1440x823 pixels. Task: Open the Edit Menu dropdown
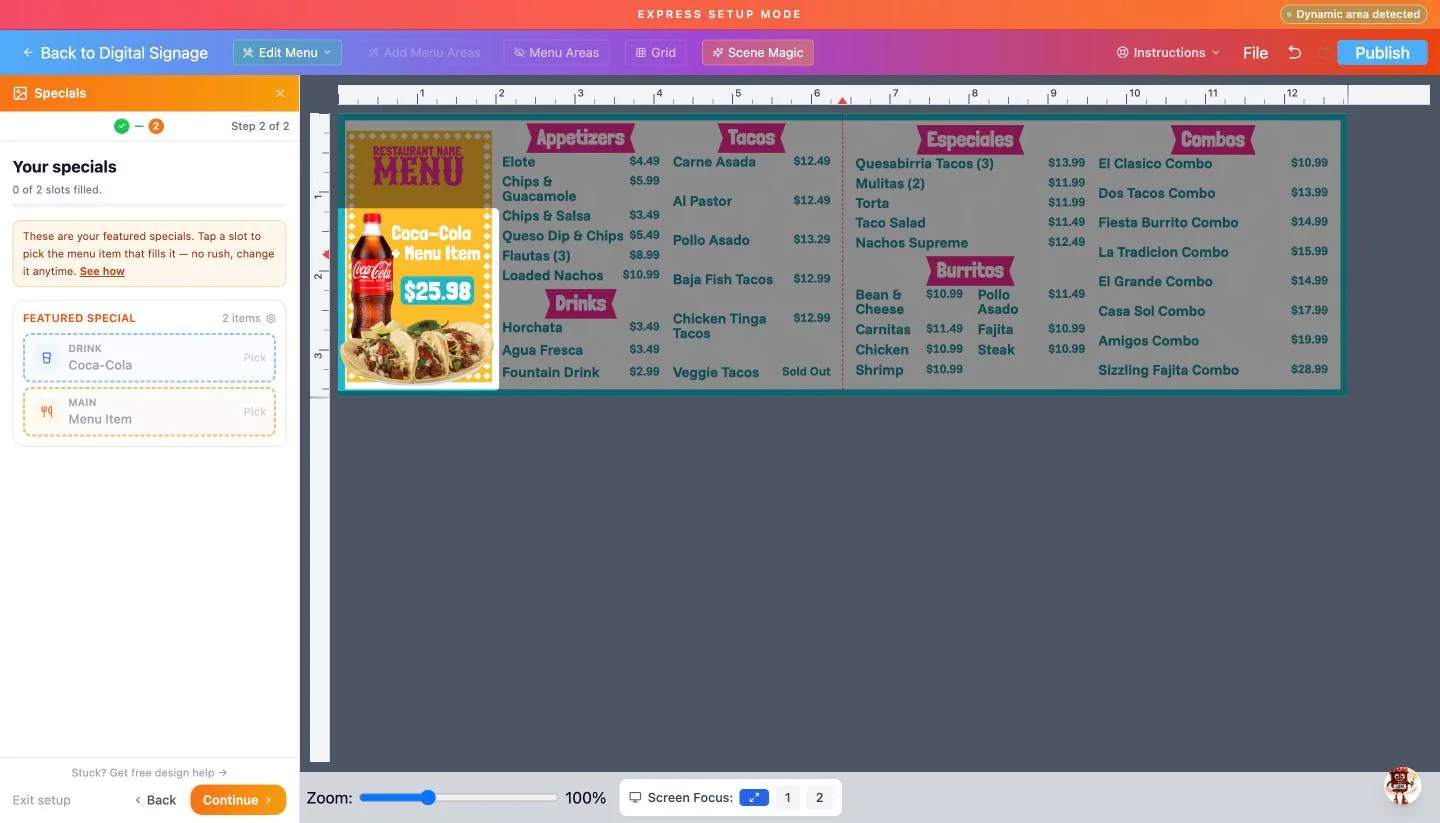tap(287, 52)
